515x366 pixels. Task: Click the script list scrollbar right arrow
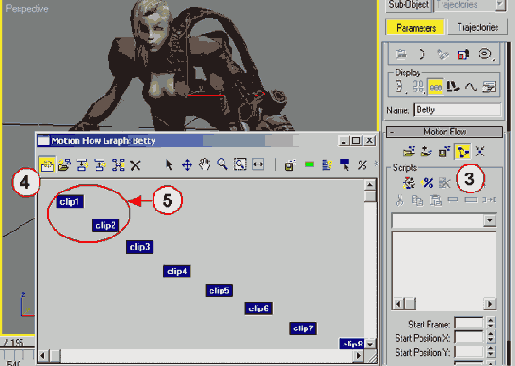click(x=489, y=304)
